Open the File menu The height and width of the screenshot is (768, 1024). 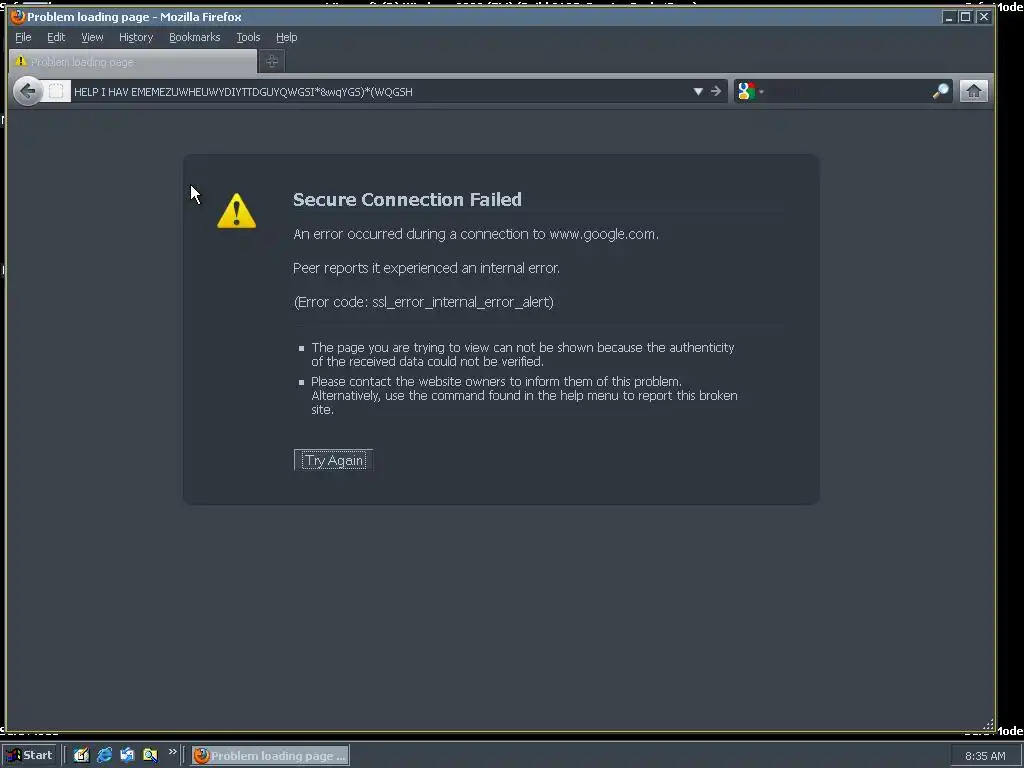[23, 37]
